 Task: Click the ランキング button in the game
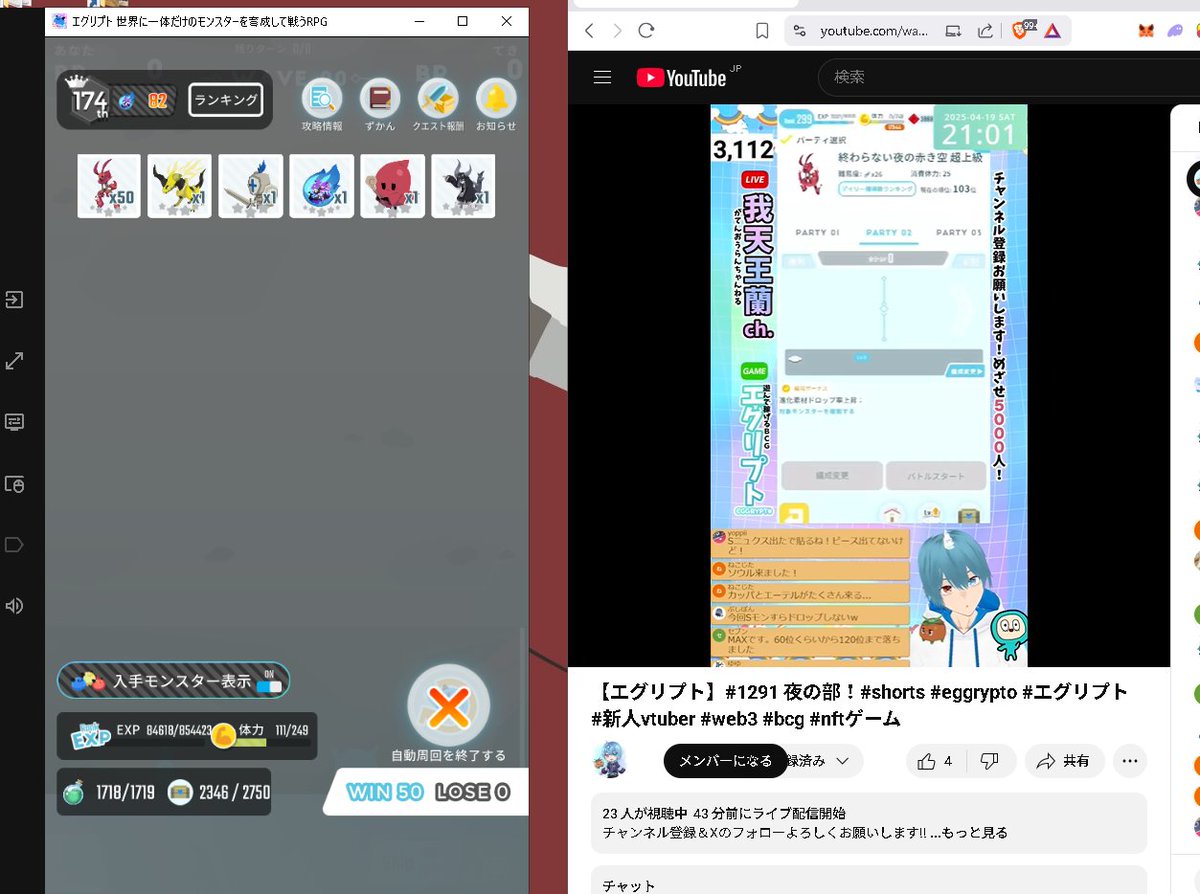point(226,100)
